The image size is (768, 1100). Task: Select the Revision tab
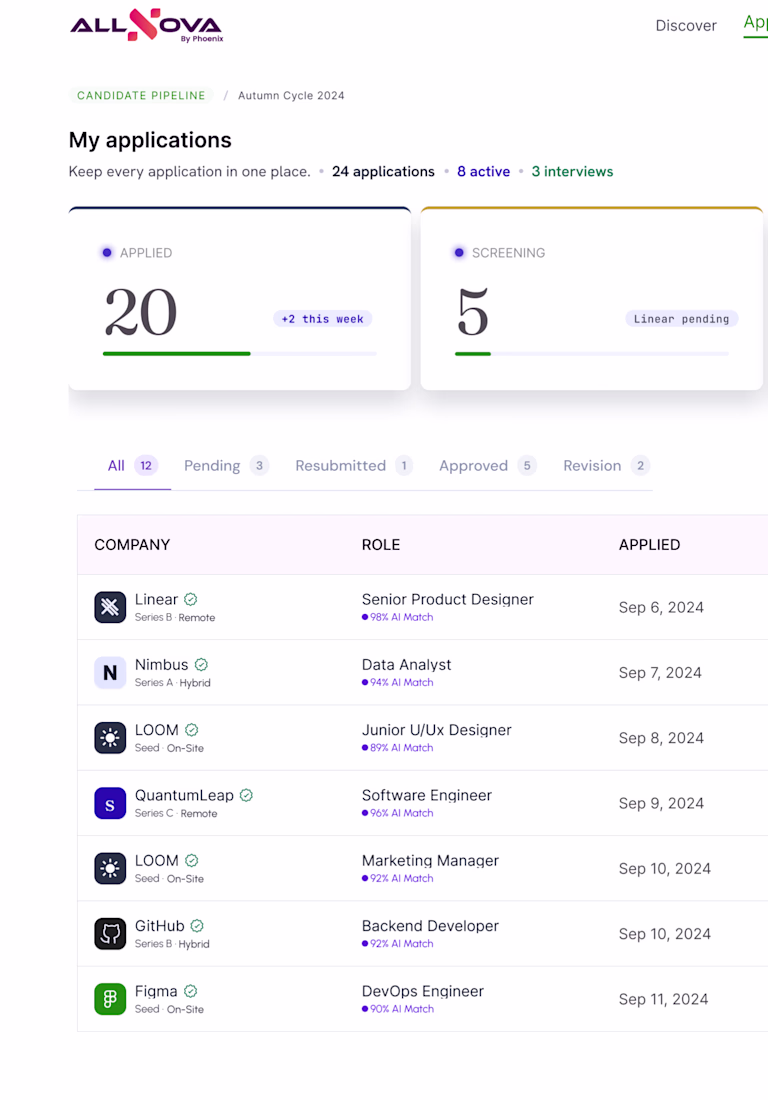click(607, 466)
